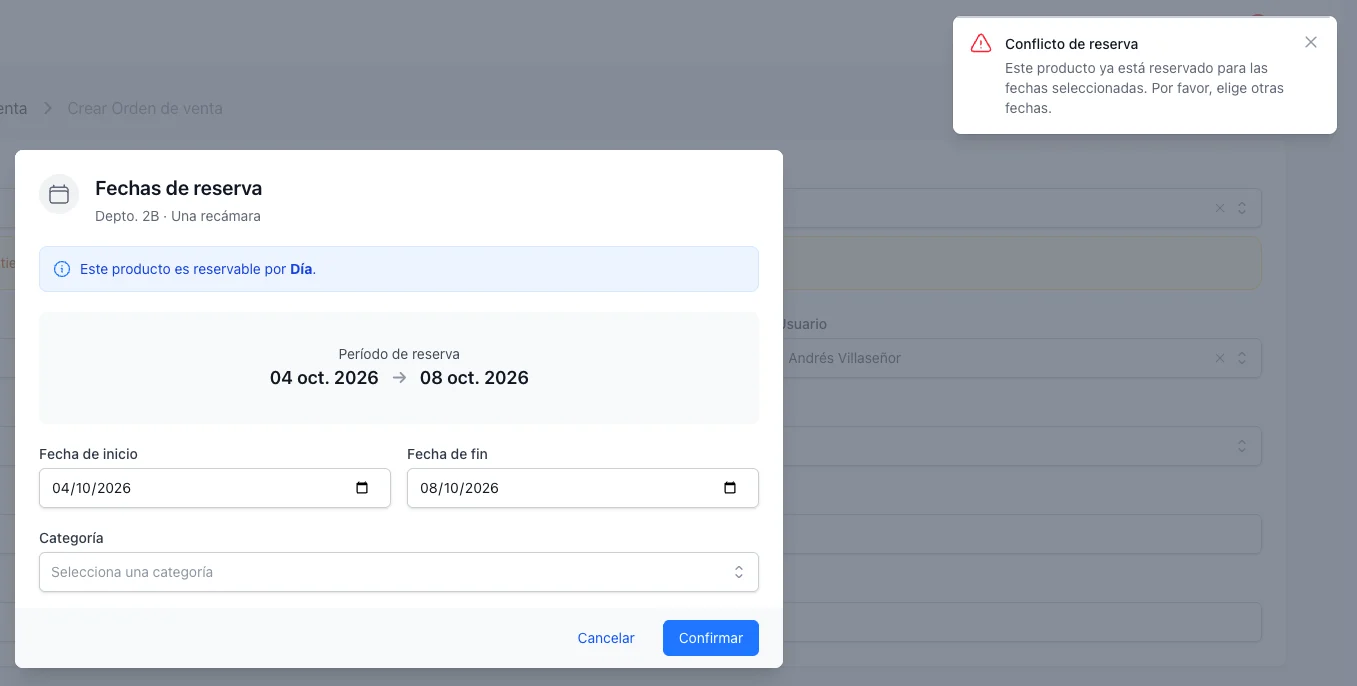Screen dimensions: 1357x686
Task: Click the calendar icon beside Fechas de reserva
Action: (x=59, y=194)
